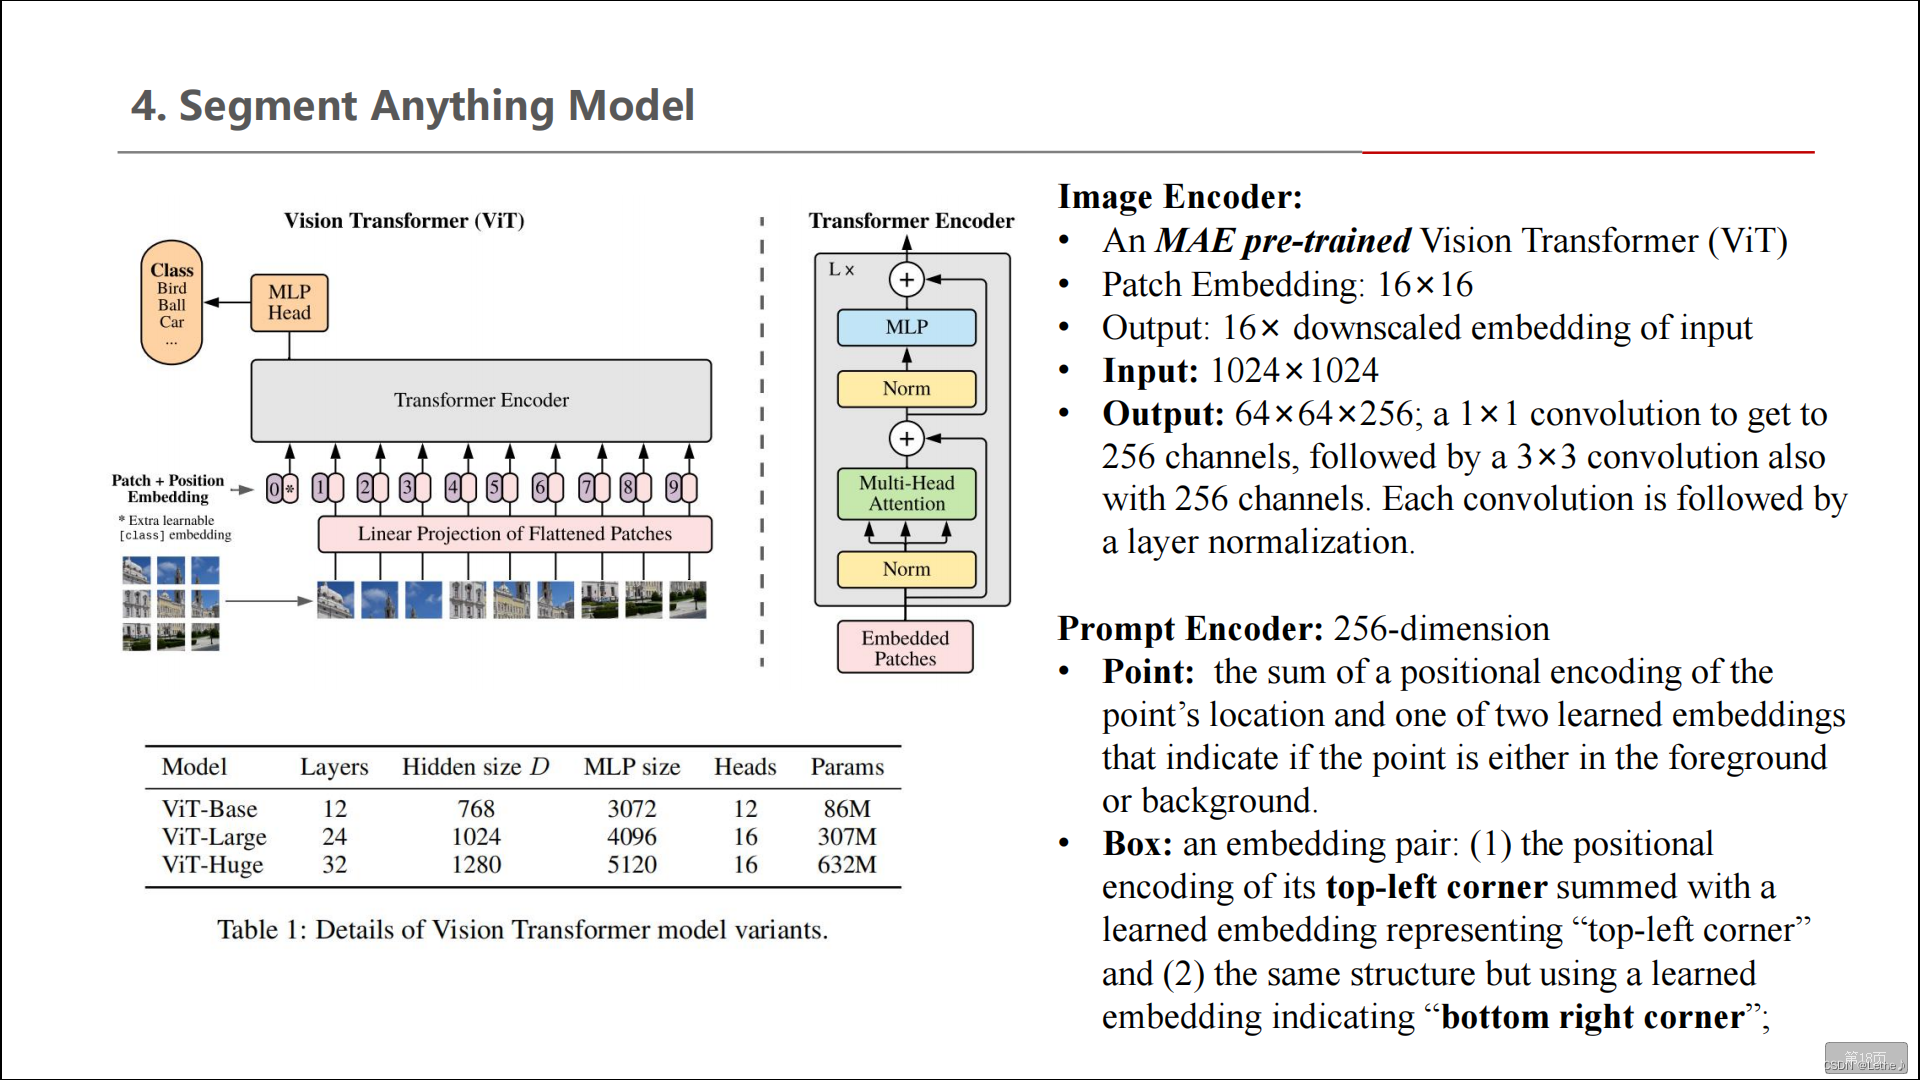Viewport: 1920px width, 1080px height.
Task: Toggle the extra learnable [class] embedding token 0*
Action: coord(280,488)
